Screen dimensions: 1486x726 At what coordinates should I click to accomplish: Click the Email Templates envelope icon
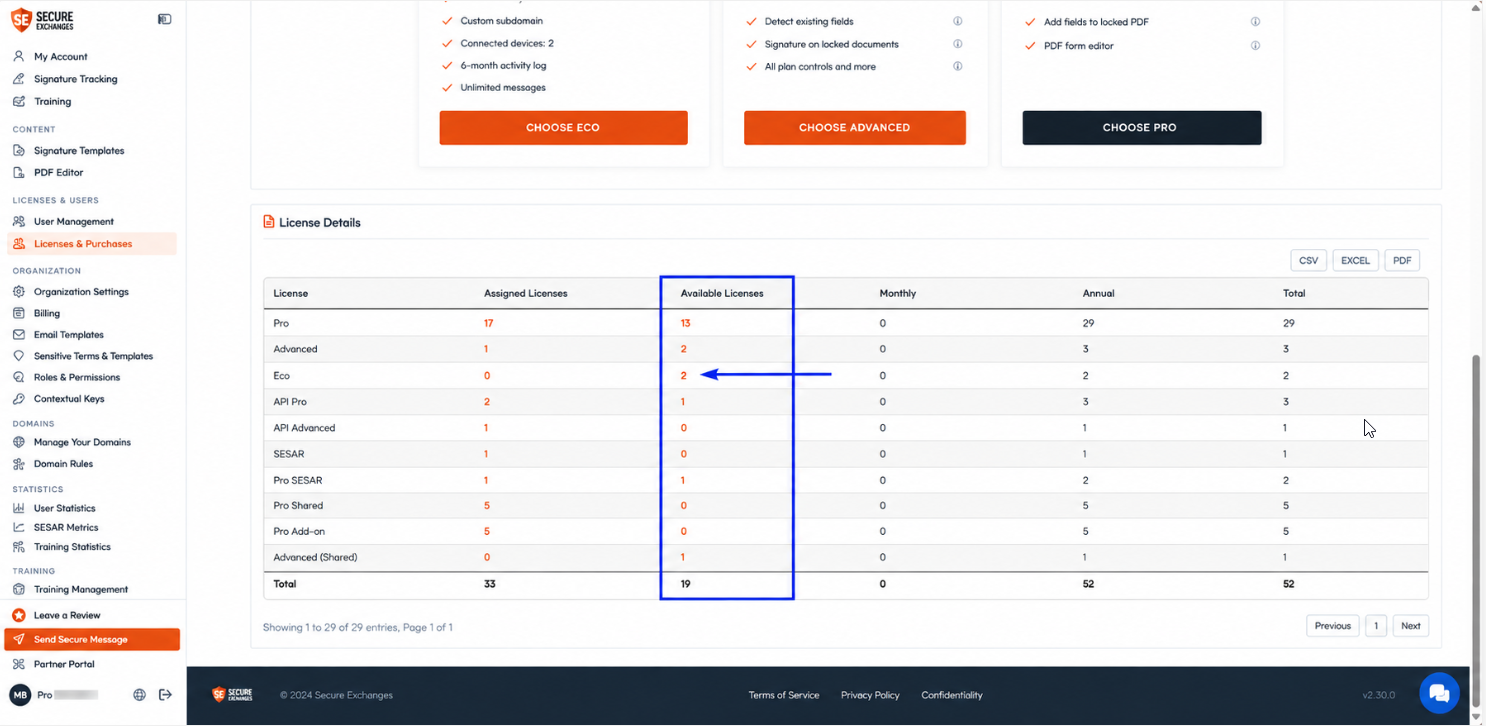19,334
